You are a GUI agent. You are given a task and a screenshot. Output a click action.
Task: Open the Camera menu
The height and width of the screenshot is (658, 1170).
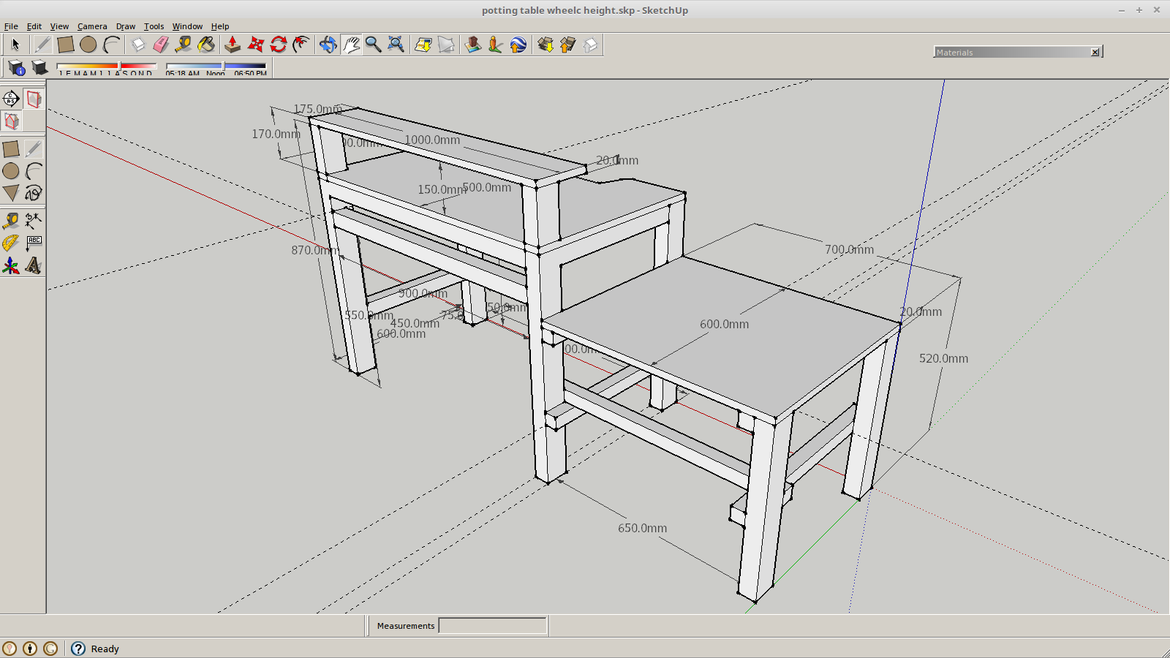[x=92, y=26]
